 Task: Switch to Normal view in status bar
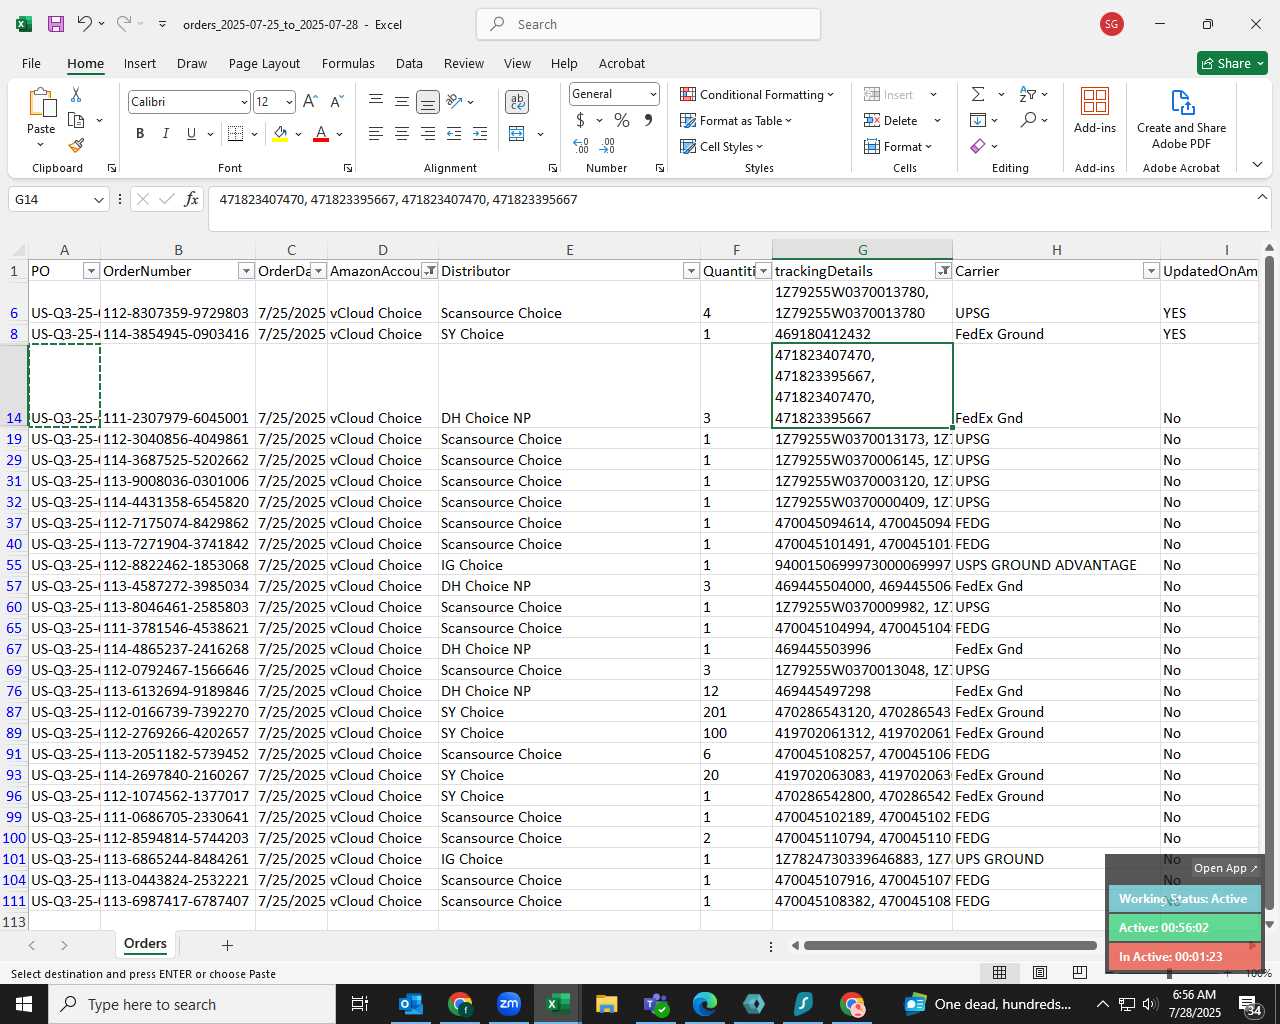click(x=999, y=973)
